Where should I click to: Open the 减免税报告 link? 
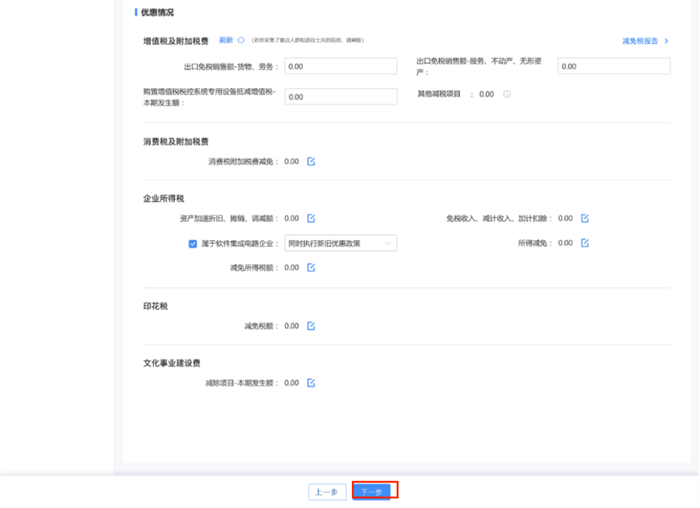(640, 41)
